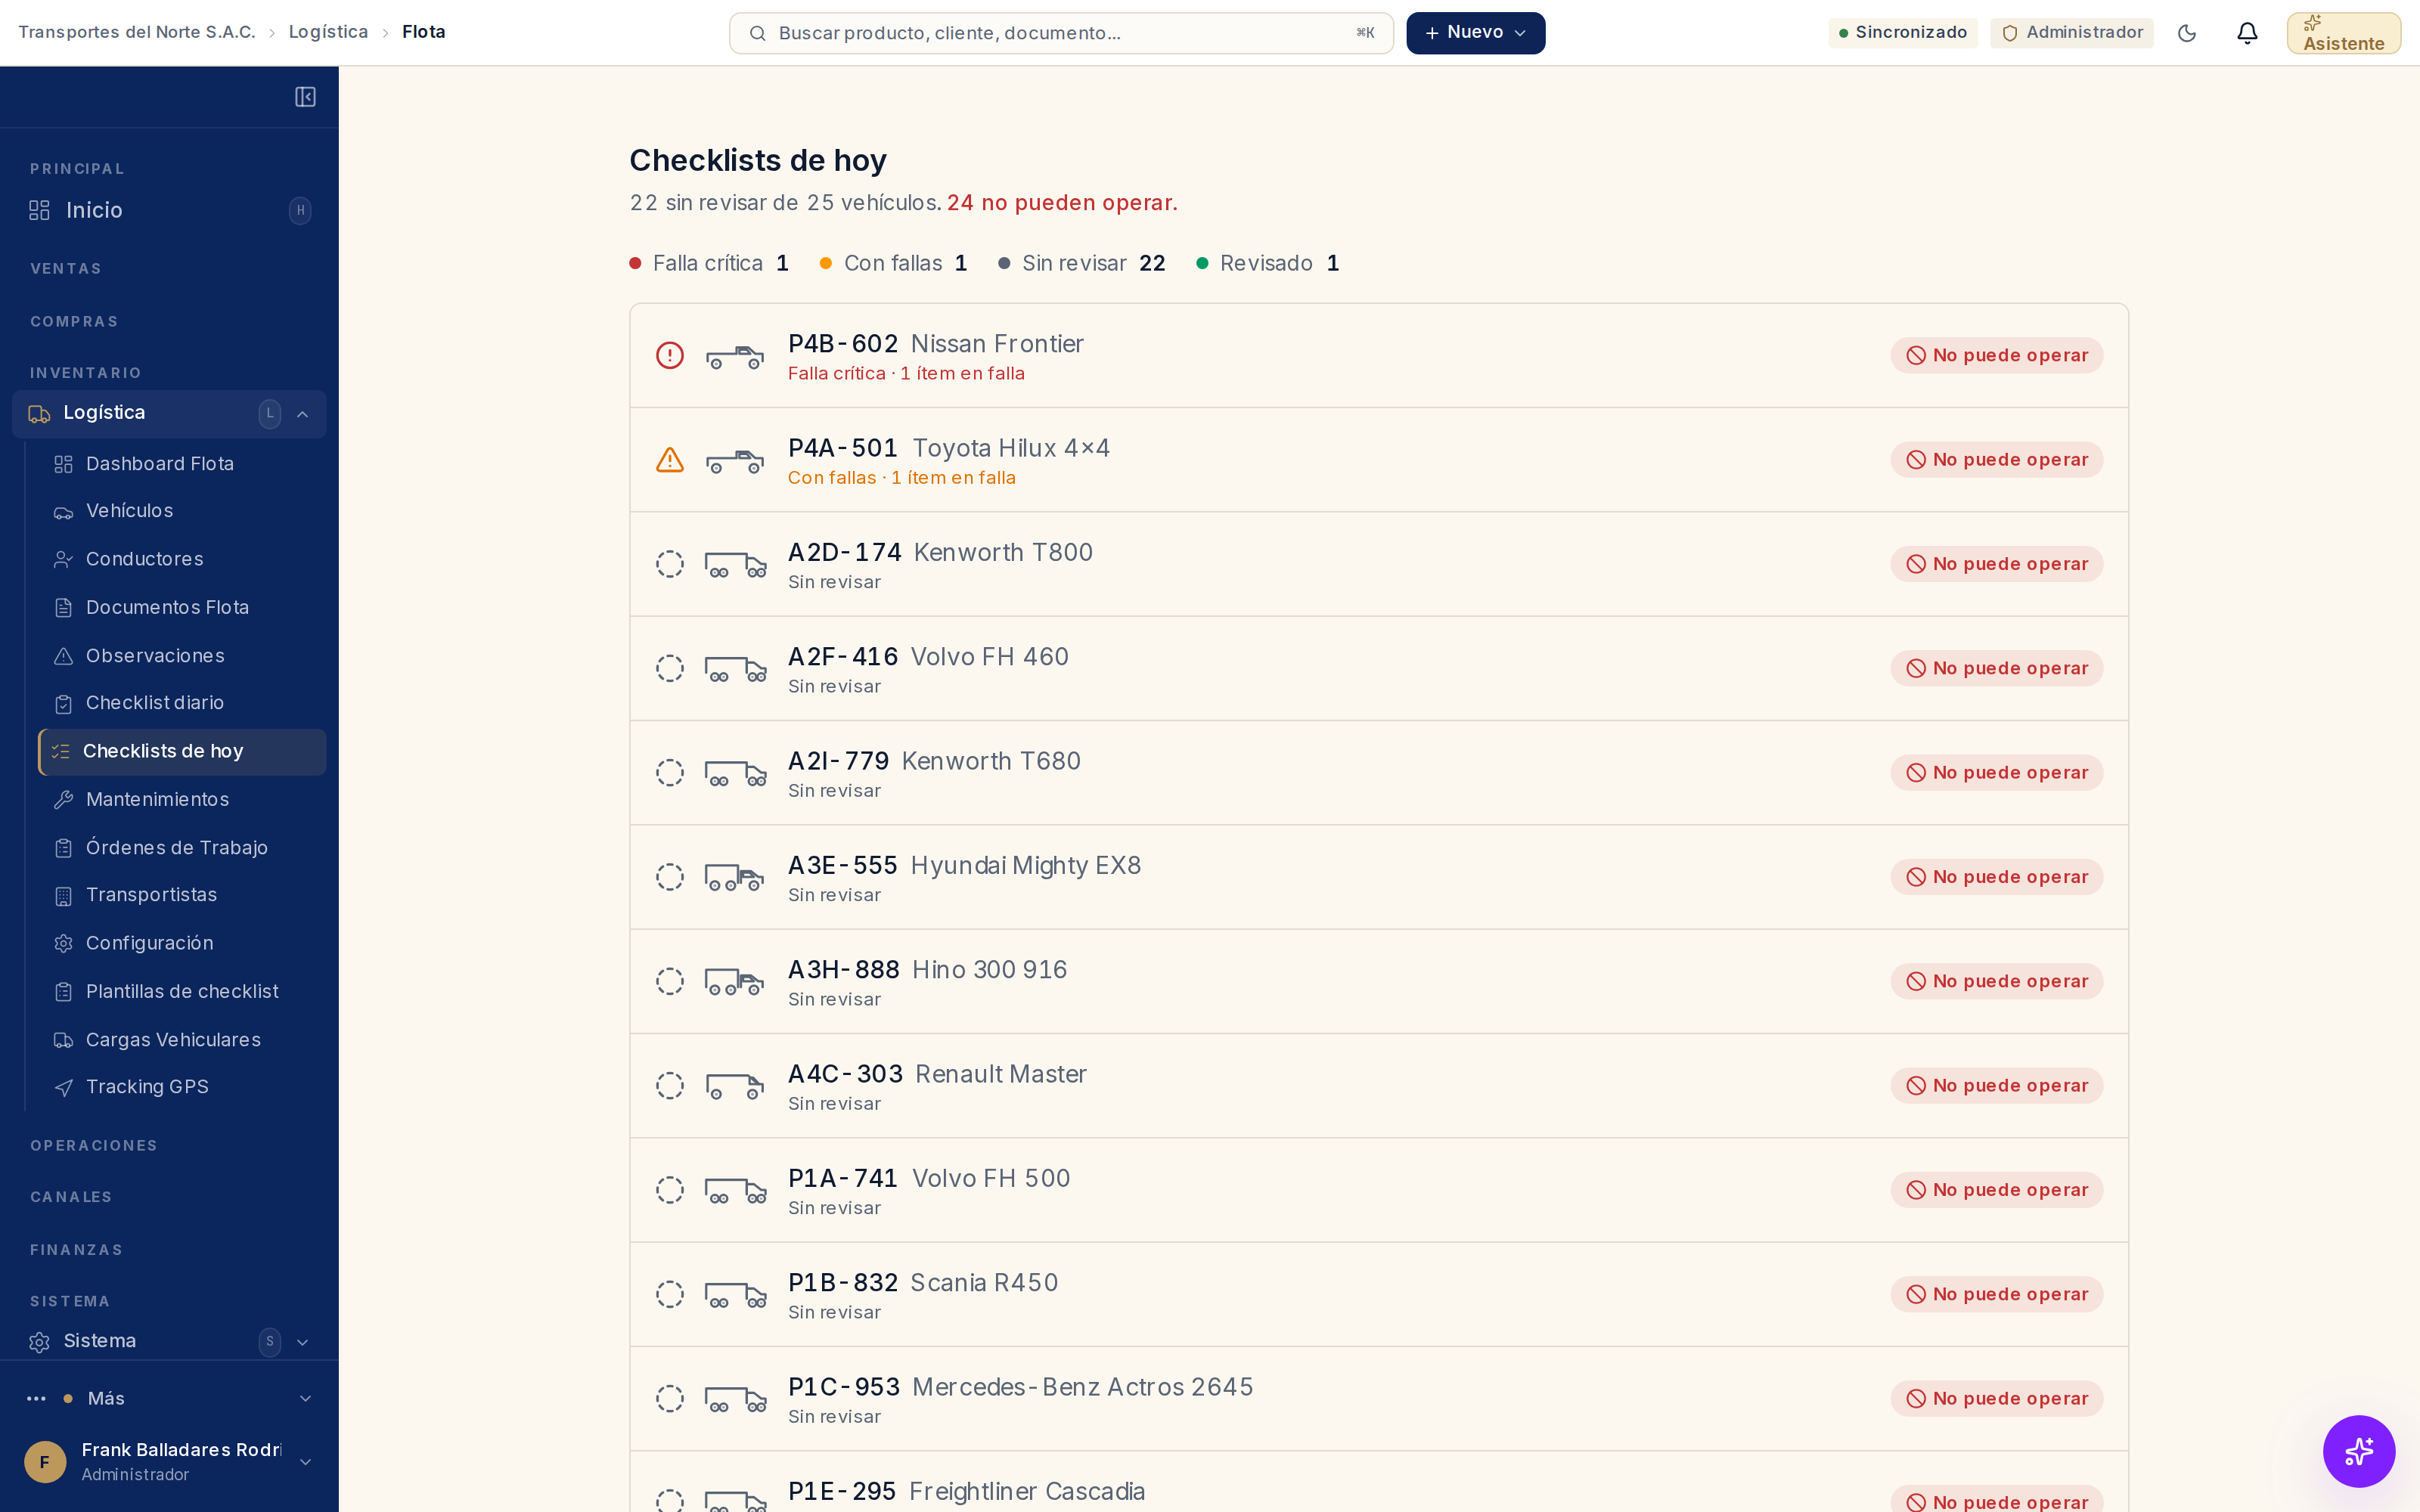Click the Más three-dots icon
The width and height of the screenshot is (2420, 1512).
tap(36, 1399)
